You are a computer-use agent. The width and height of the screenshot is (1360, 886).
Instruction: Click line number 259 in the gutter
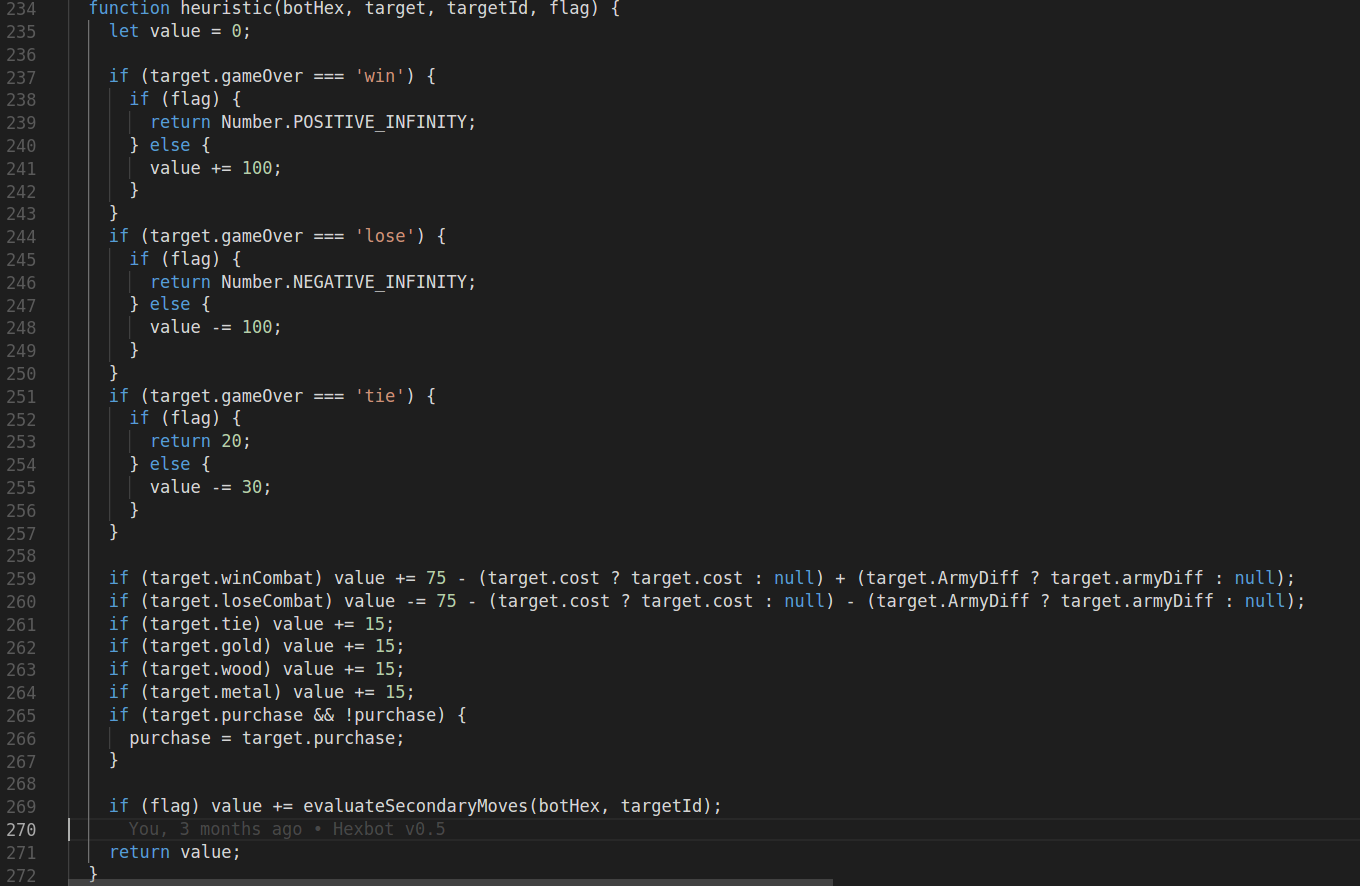click(21, 579)
